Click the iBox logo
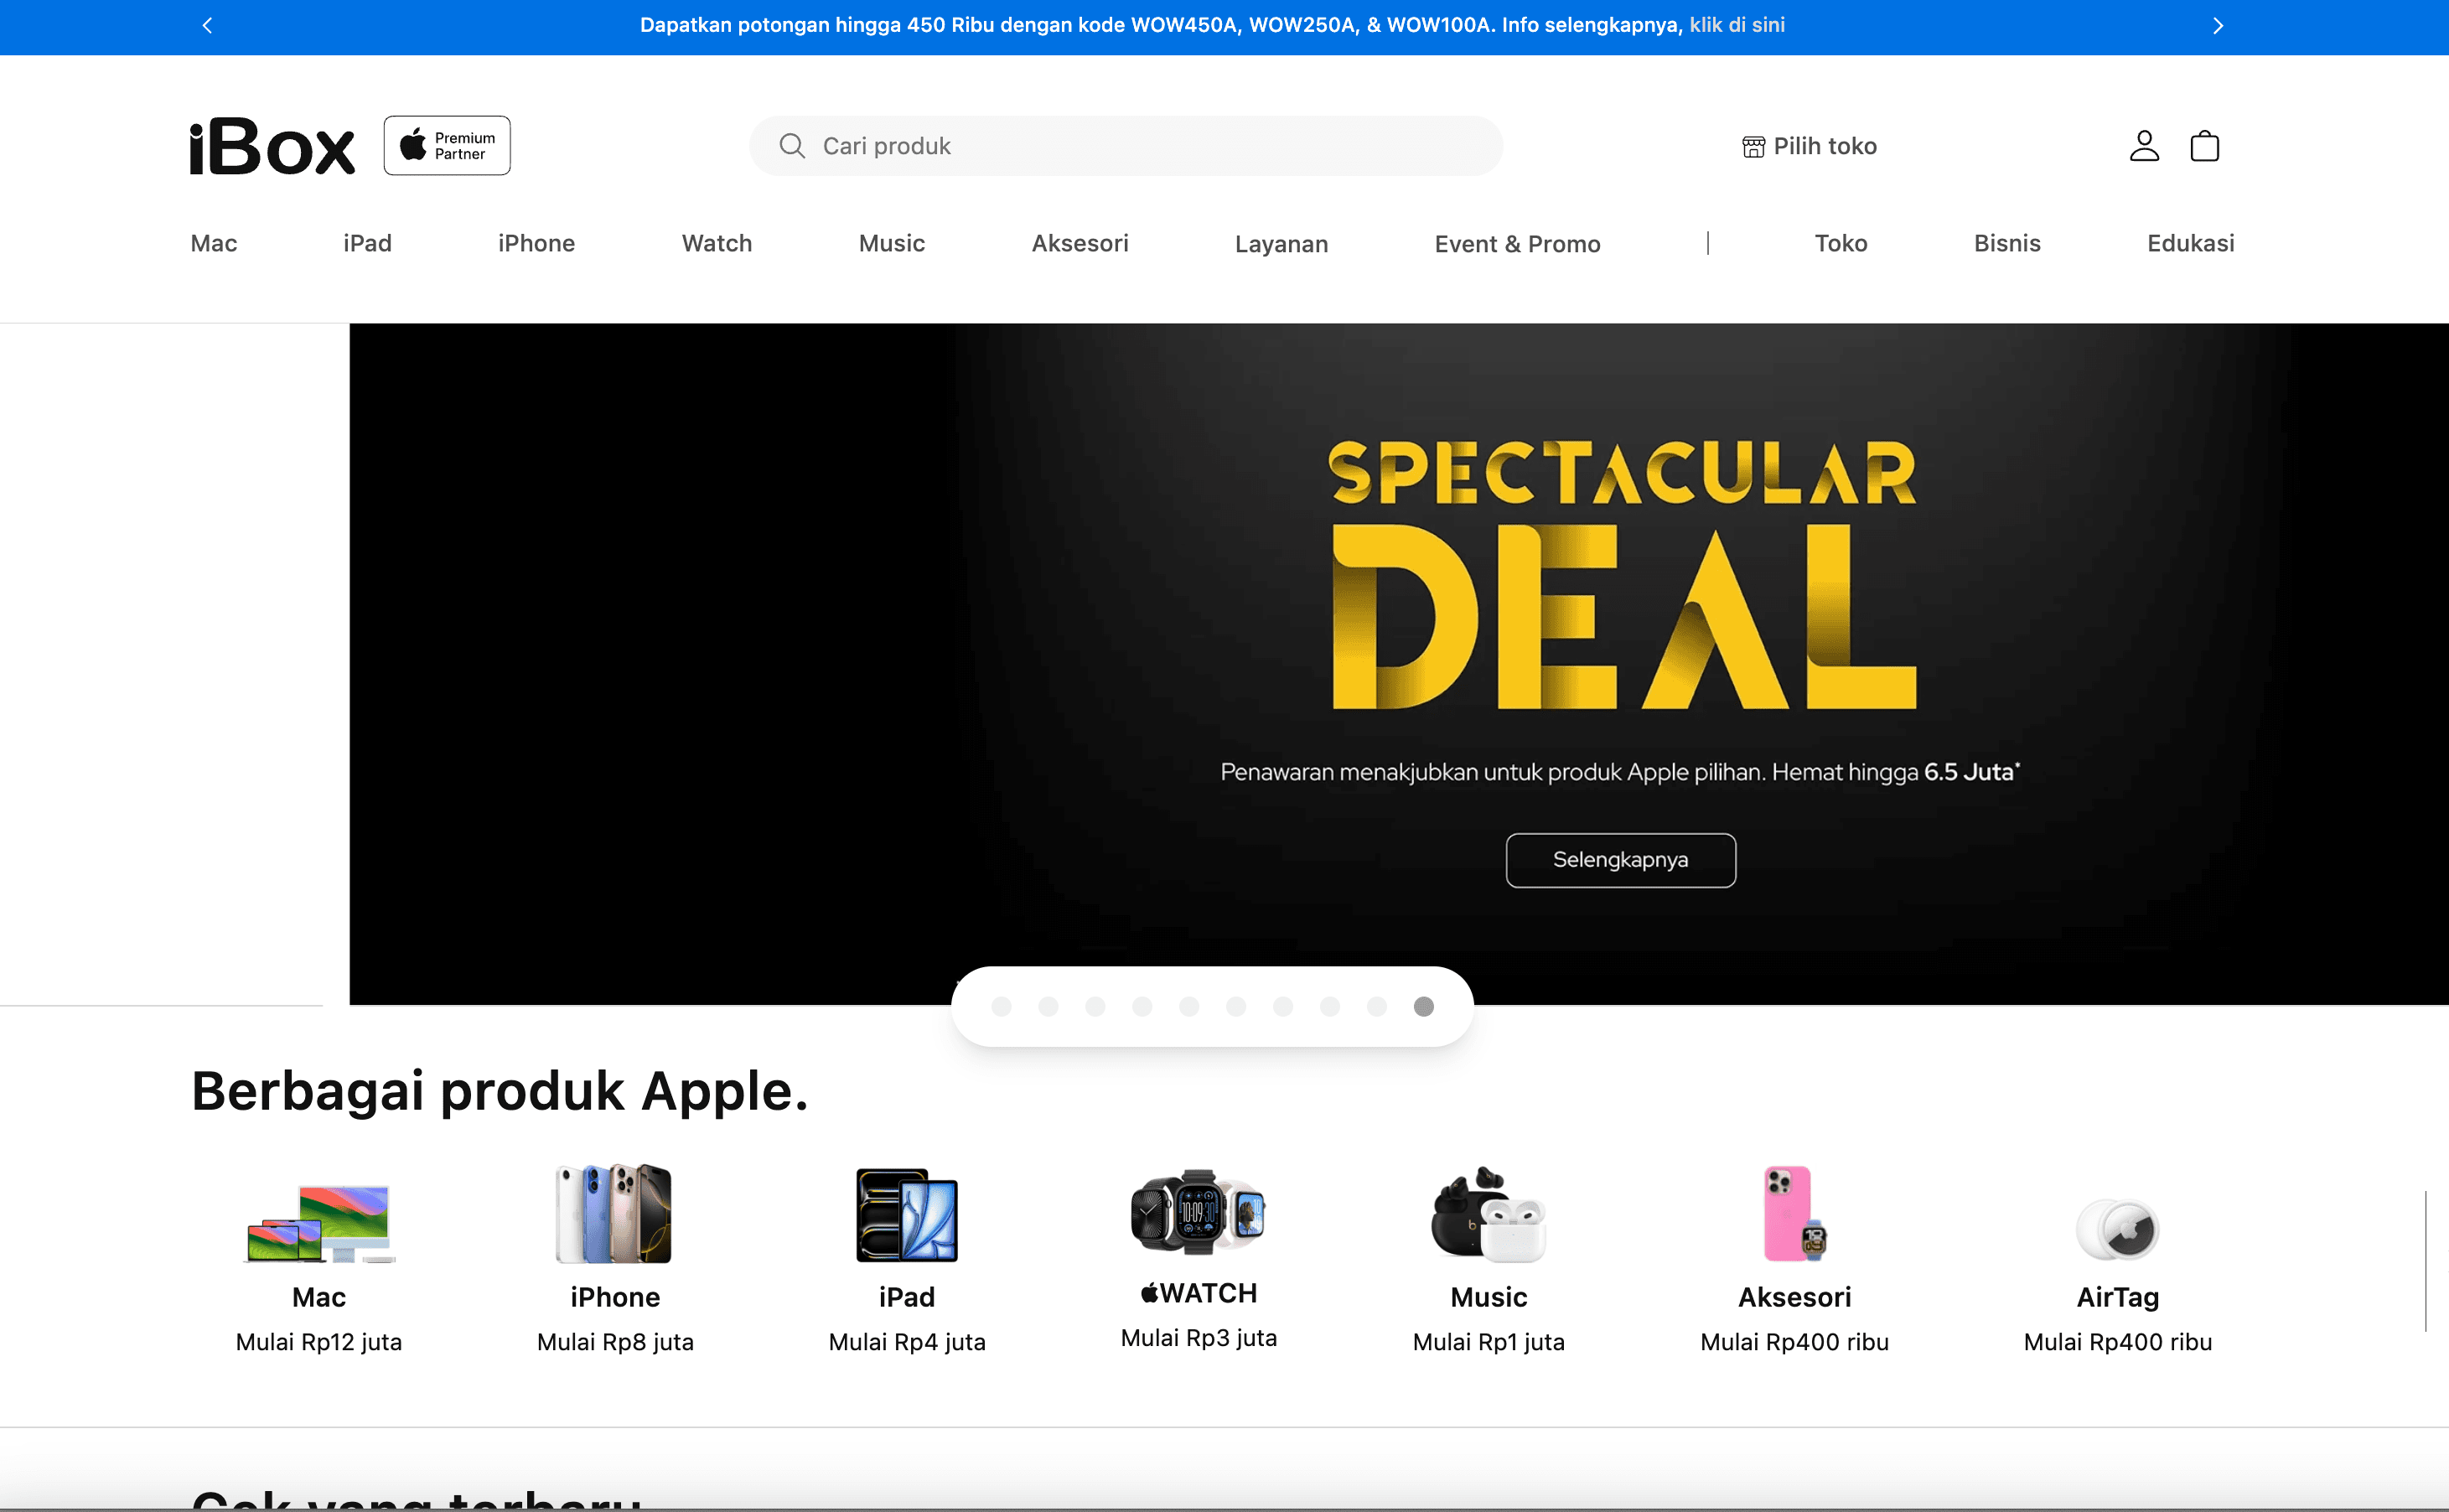The width and height of the screenshot is (2449, 1512). 272,146
